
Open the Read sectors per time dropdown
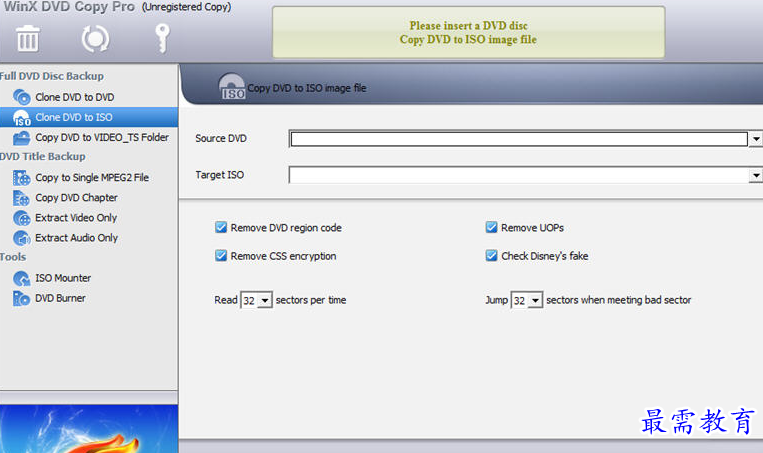coord(265,300)
